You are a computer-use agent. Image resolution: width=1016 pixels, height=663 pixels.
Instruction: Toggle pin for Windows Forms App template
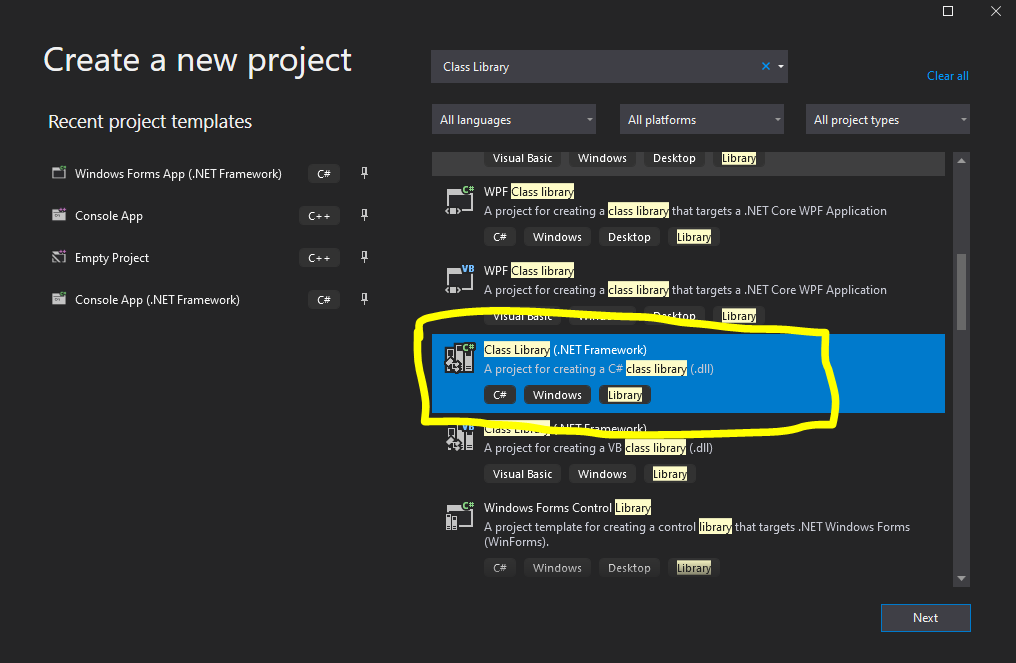364,173
